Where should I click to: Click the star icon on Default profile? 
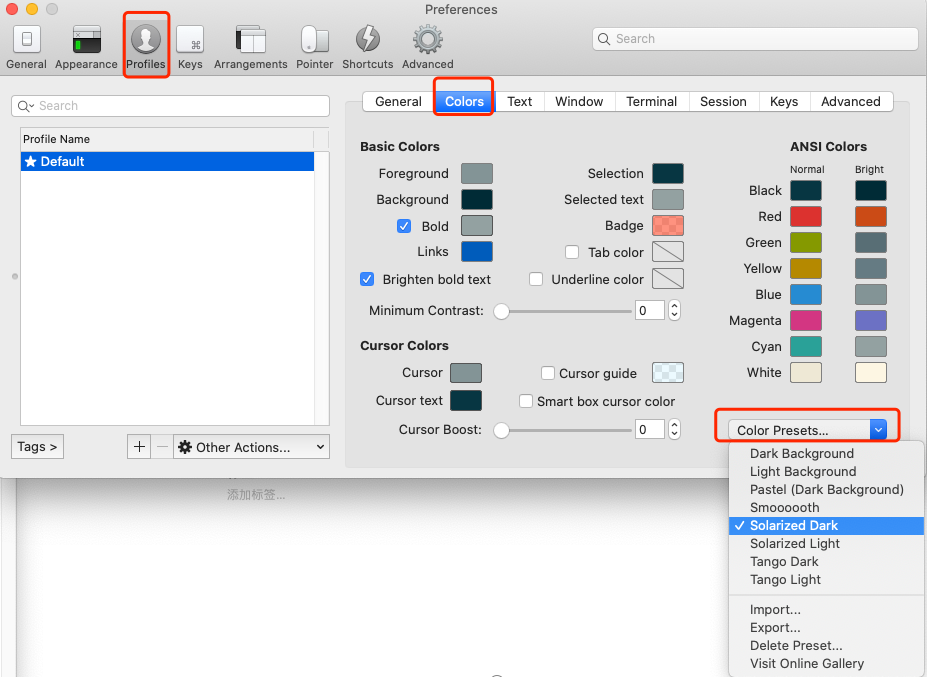(x=31, y=161)
